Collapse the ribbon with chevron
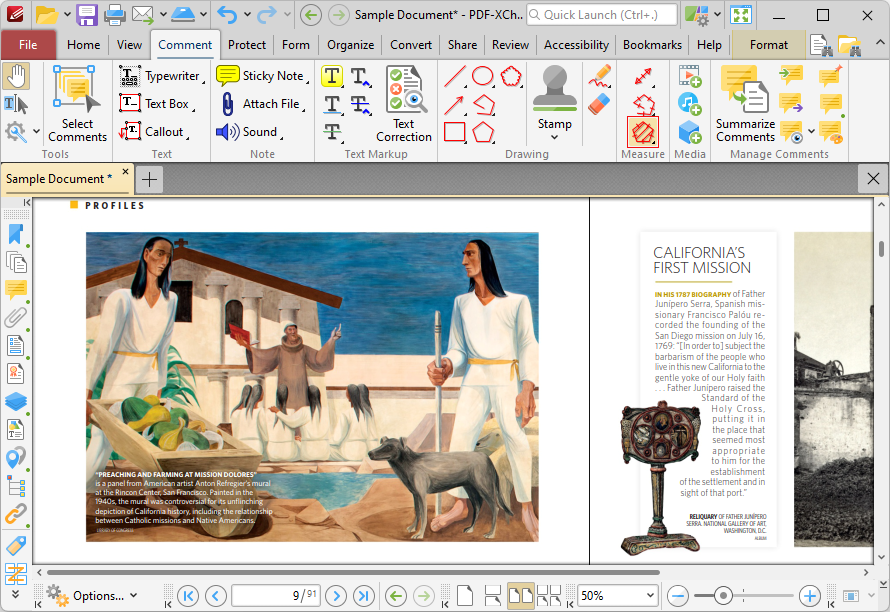Viewport: 890px width, 612px height. click(879, 43)
